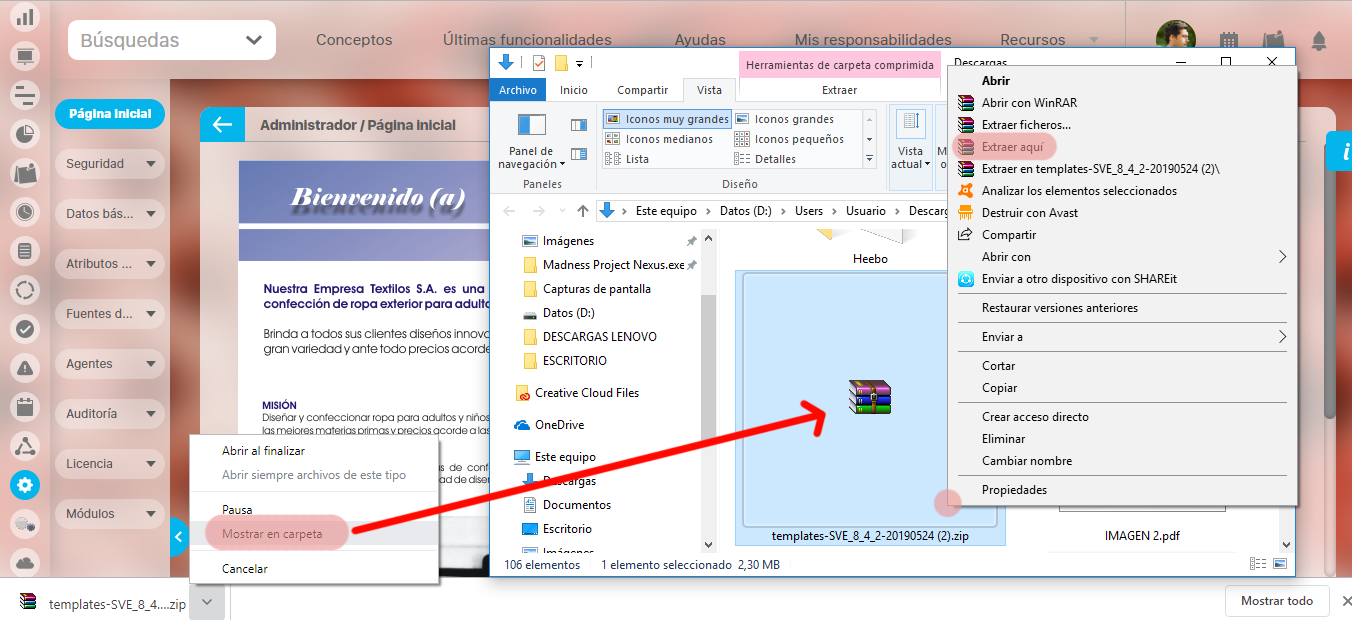Expand the download item chevron menu

click(206, 603)
